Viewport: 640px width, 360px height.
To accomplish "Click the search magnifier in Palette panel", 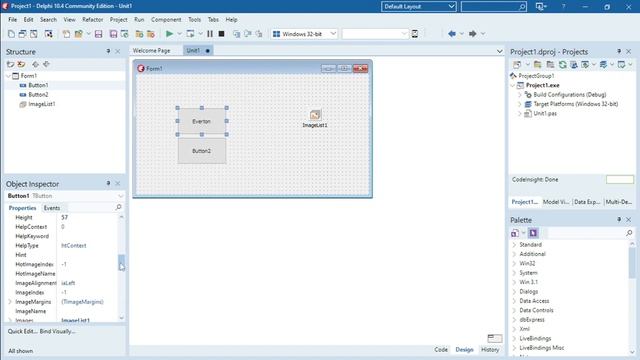I will pos(629,233).
